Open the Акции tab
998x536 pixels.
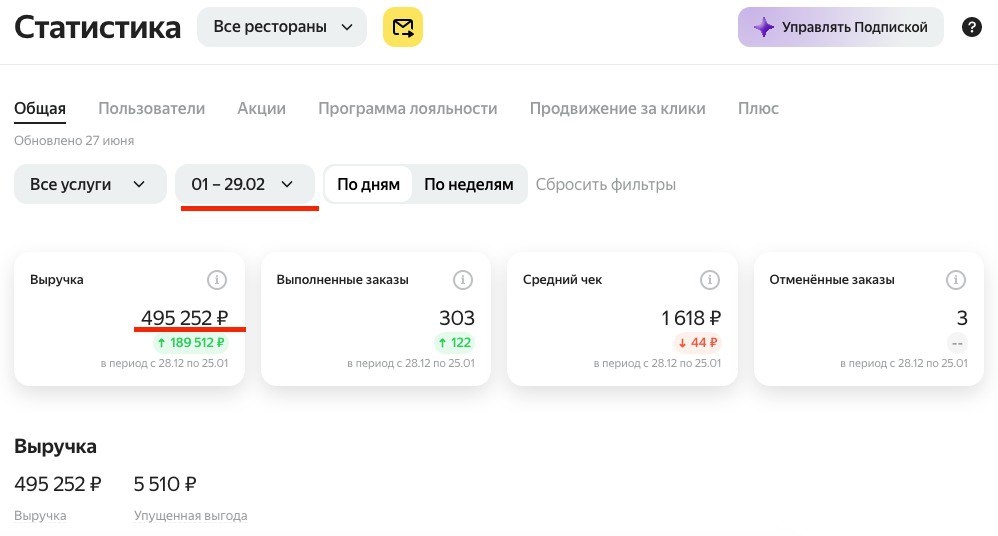point(262,108)
